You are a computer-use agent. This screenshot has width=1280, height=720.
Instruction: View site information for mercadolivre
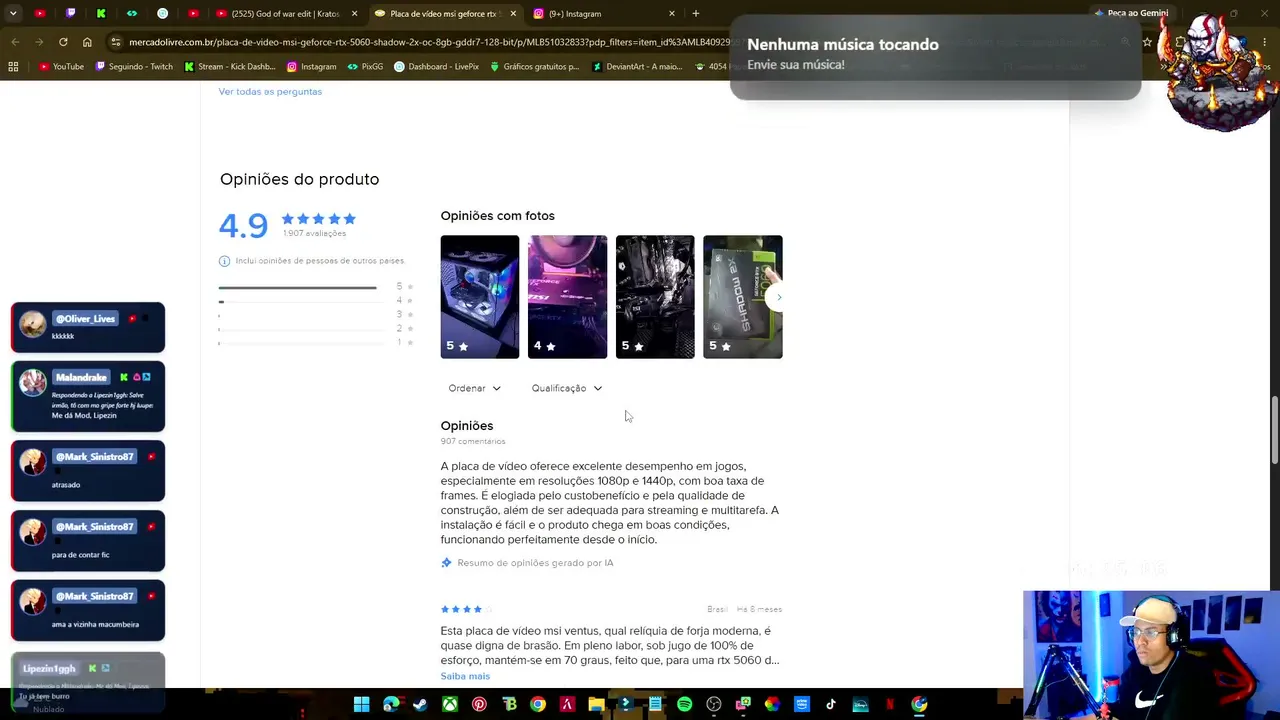tap(116, 42)
